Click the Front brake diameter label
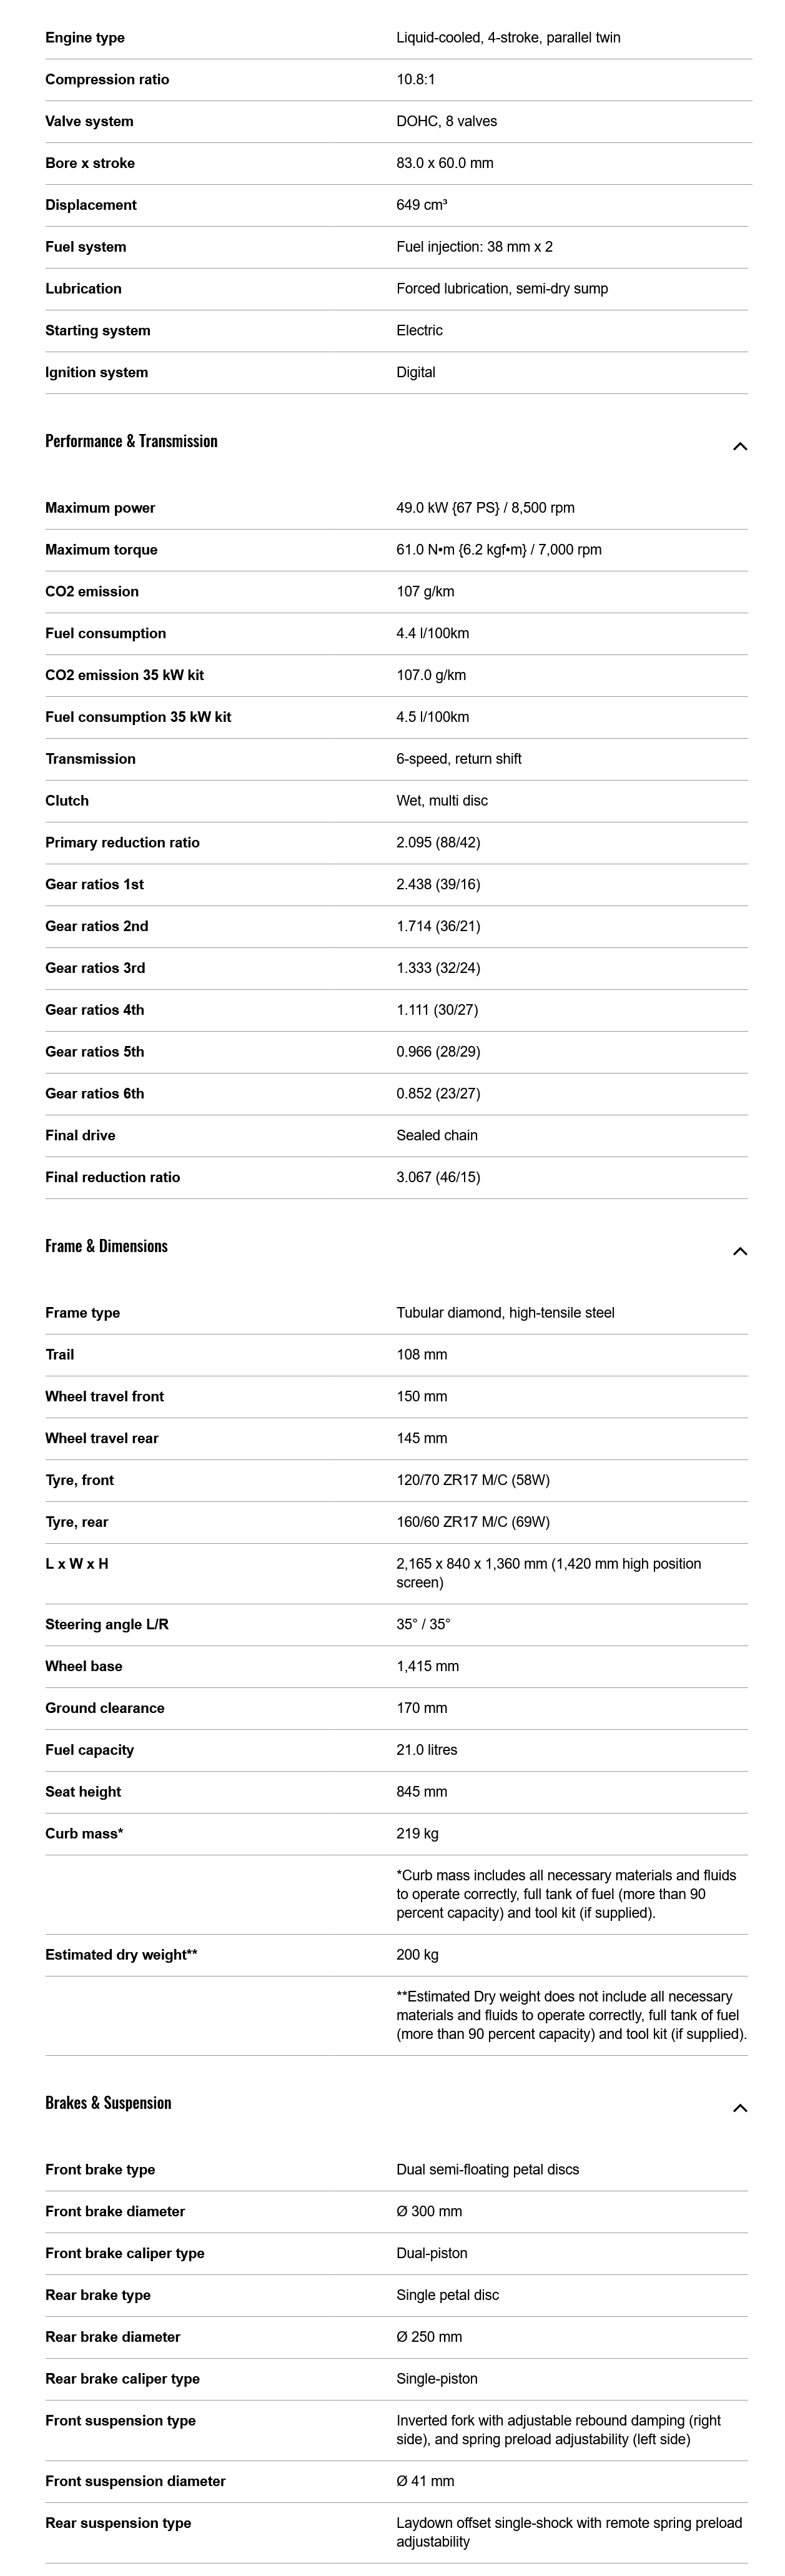The image size is (785, 2576). pyautogui.click(x=115, y=2212)
